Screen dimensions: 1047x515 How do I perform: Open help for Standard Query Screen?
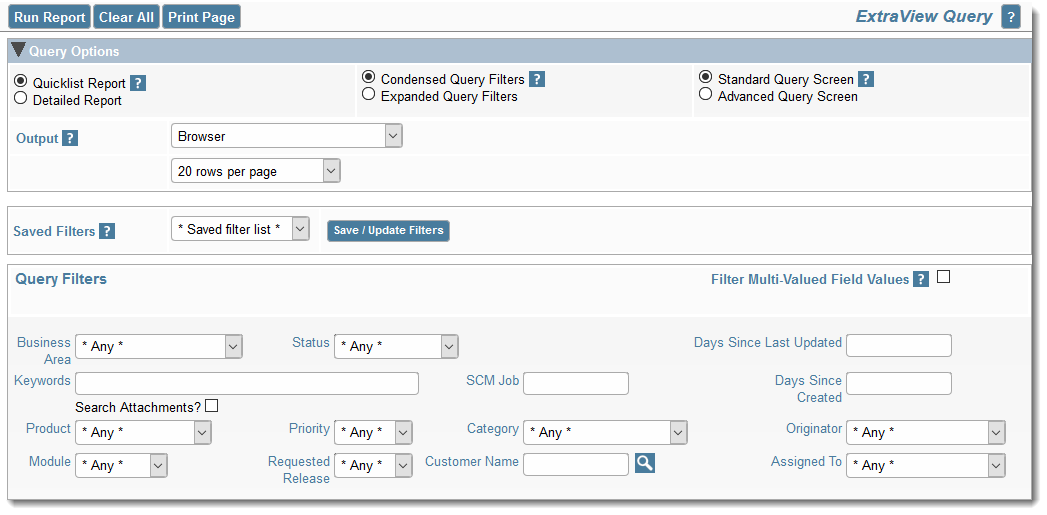(x=866, y=80)
